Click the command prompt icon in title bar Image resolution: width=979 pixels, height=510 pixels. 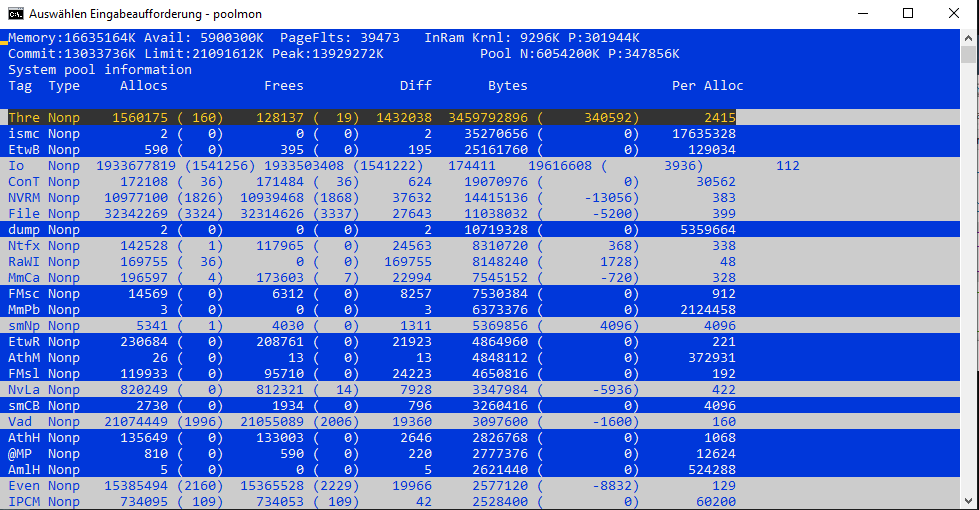pyautogui.click(x=16, y=14)
